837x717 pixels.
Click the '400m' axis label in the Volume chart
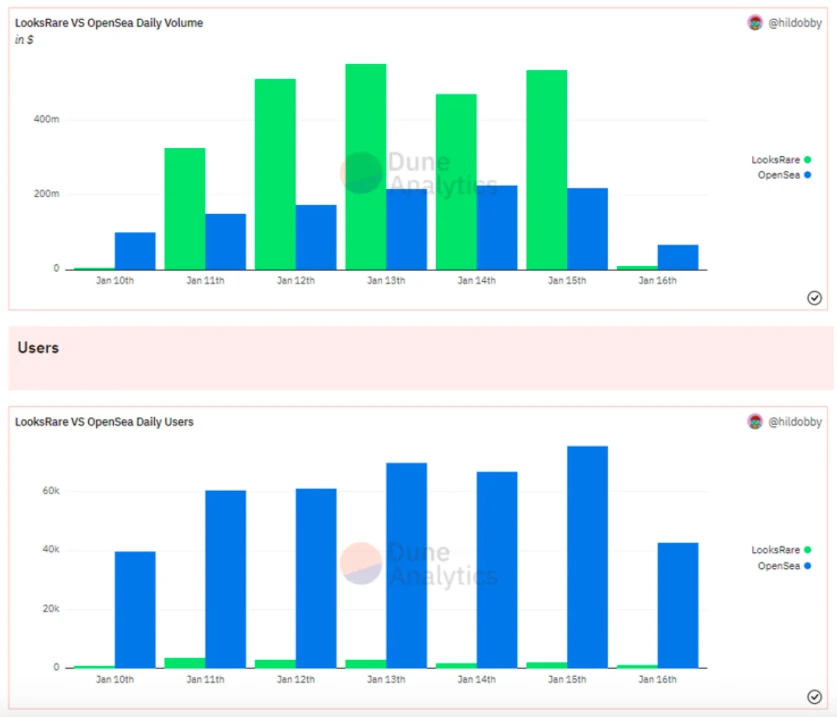46,119
